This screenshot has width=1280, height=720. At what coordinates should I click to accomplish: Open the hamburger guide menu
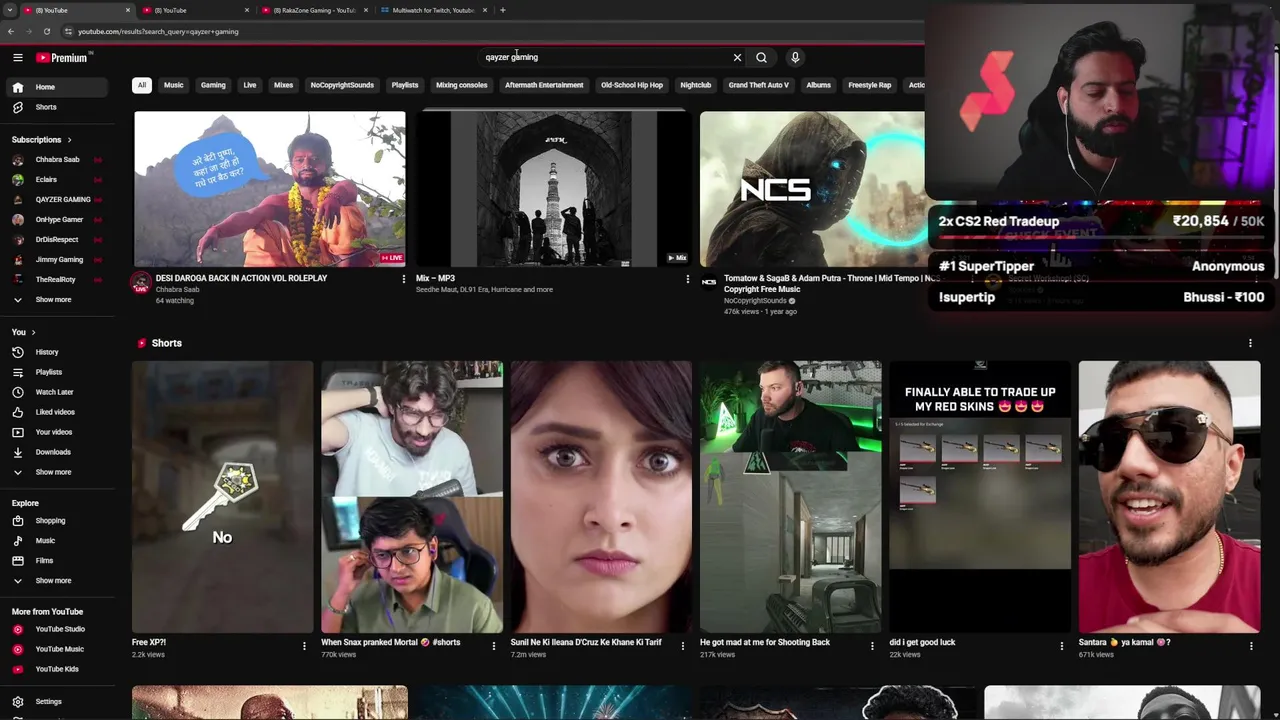click(17, 58)
